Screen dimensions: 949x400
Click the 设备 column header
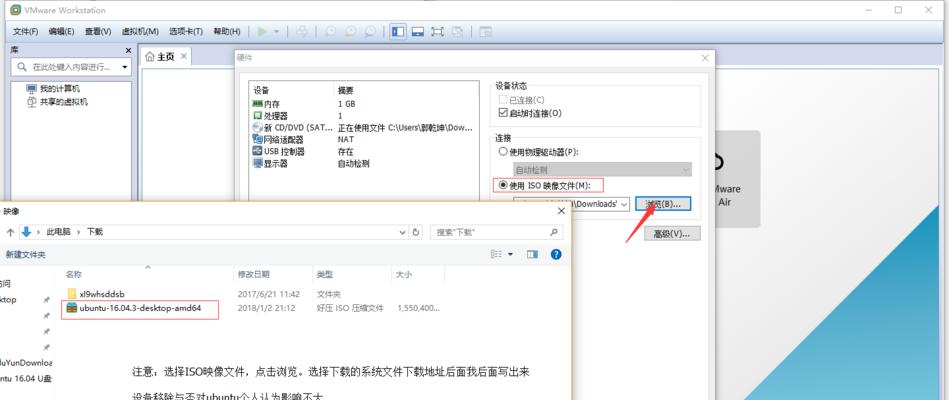click(x=261, y=90)
